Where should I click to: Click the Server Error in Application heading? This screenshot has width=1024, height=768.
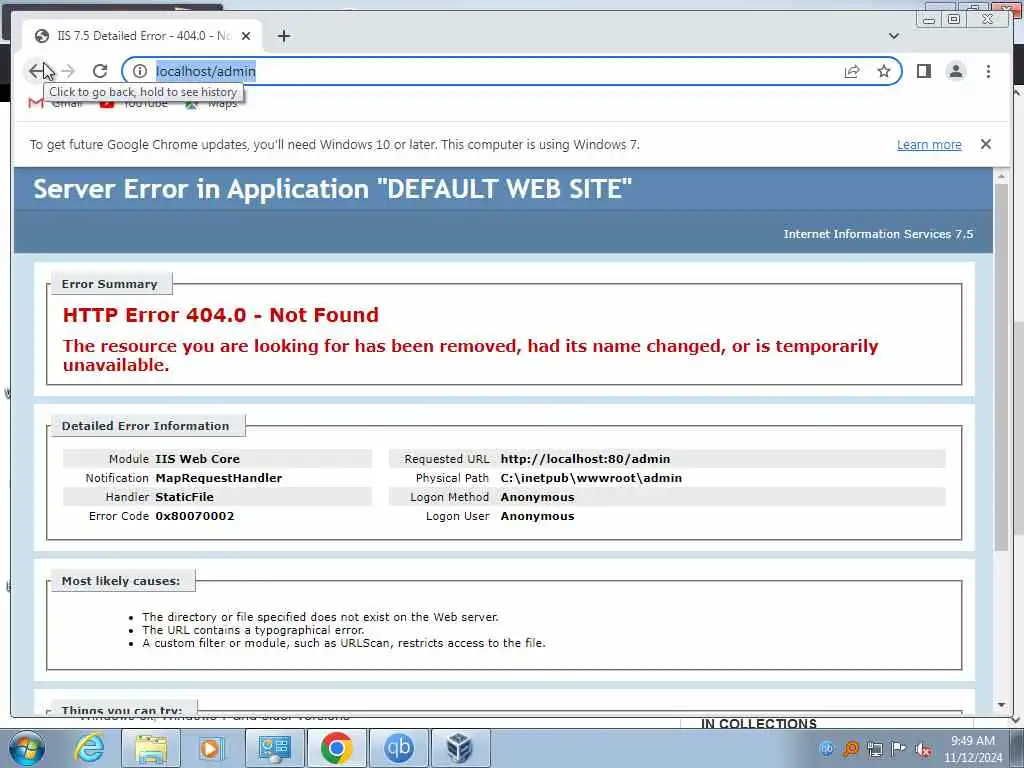[x=332, y=189]
